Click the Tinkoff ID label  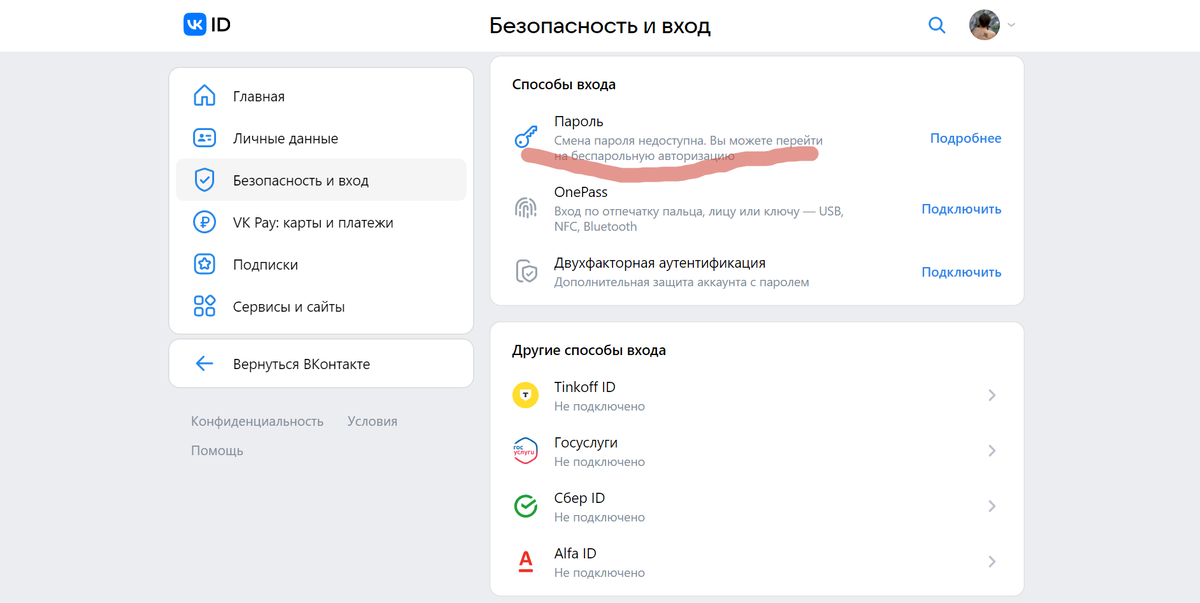[585, 387]
